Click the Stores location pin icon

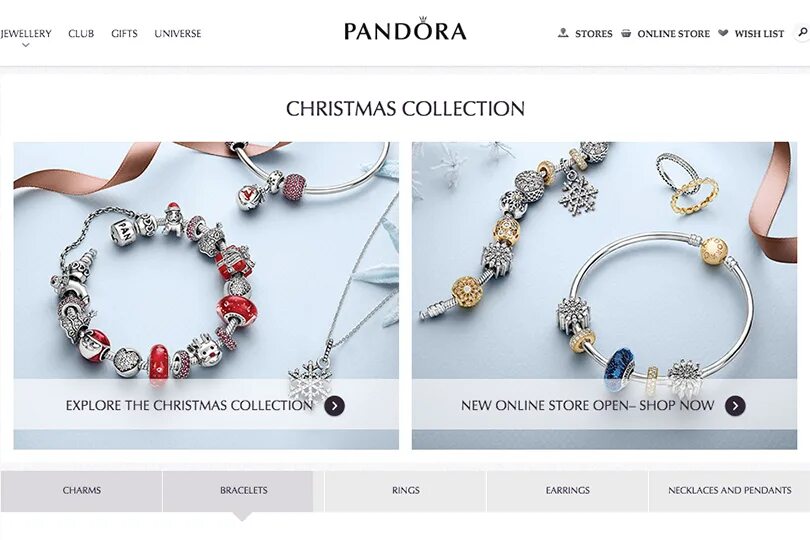click(x=563, y=33)
